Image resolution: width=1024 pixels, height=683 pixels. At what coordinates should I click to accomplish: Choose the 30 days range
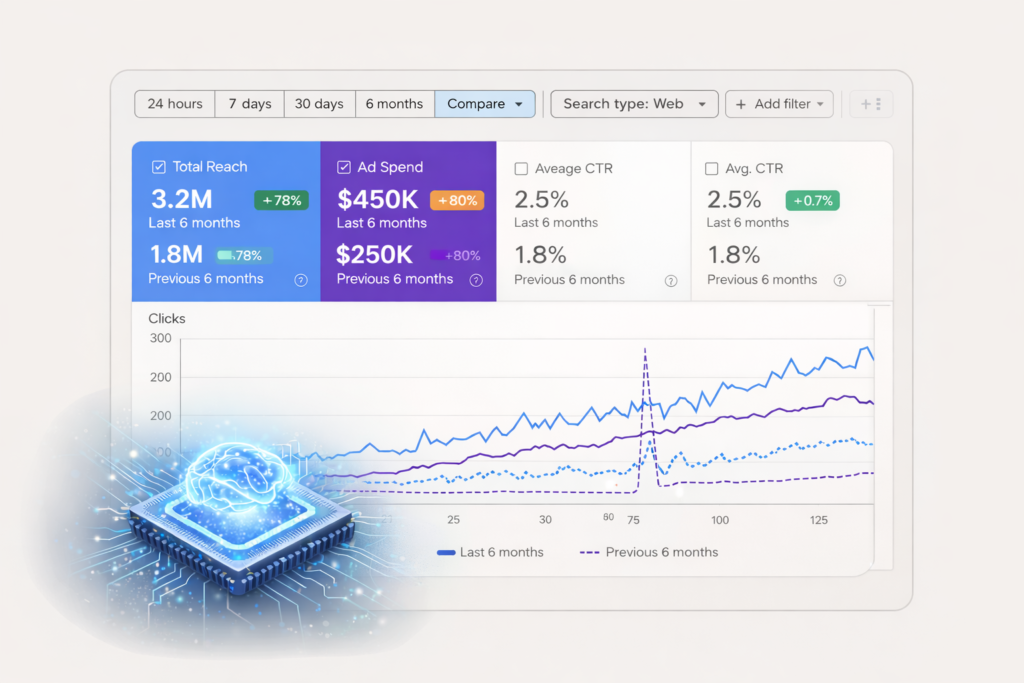point(319,104)
